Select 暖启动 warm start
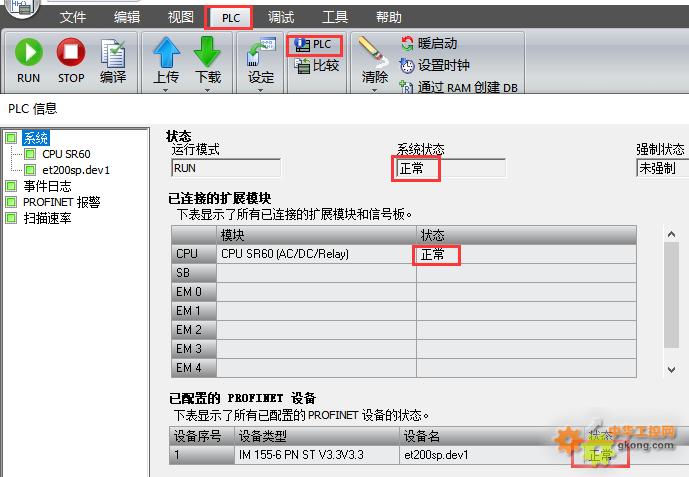The width and height of the screenshot is (689, 477). 429,44
